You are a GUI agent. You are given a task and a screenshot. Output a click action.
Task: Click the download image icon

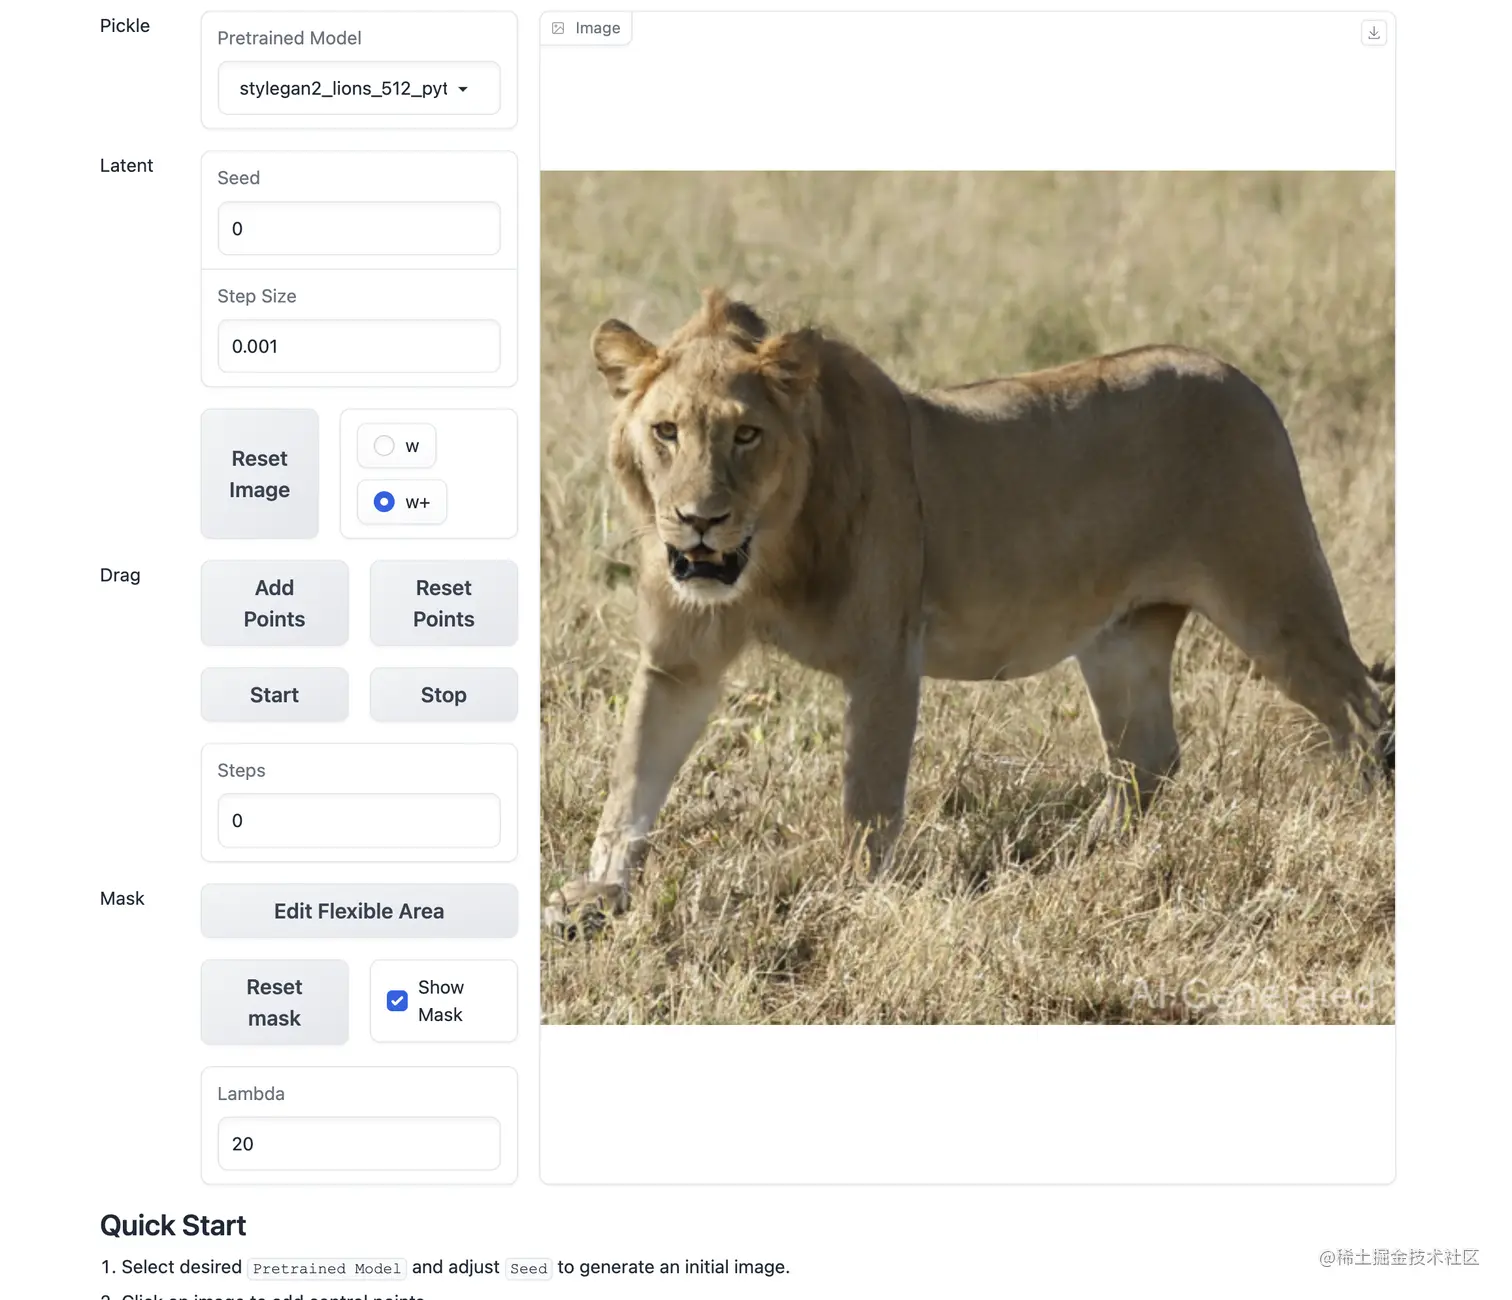coord(1374,33)
